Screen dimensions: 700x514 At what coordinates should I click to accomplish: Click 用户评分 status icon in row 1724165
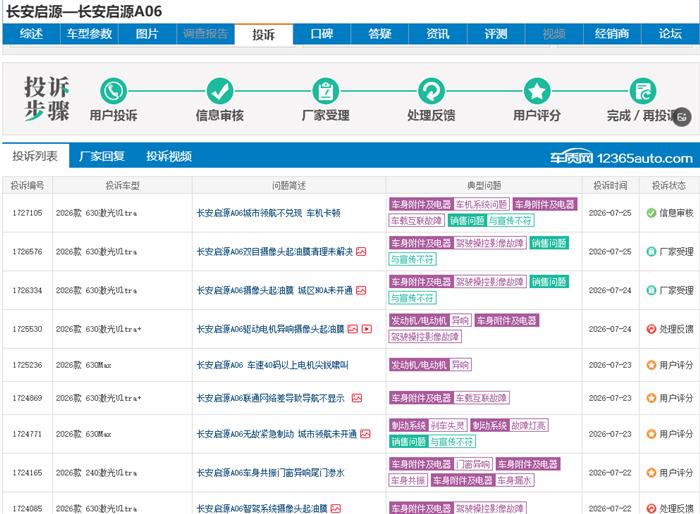tap(651, 472)
